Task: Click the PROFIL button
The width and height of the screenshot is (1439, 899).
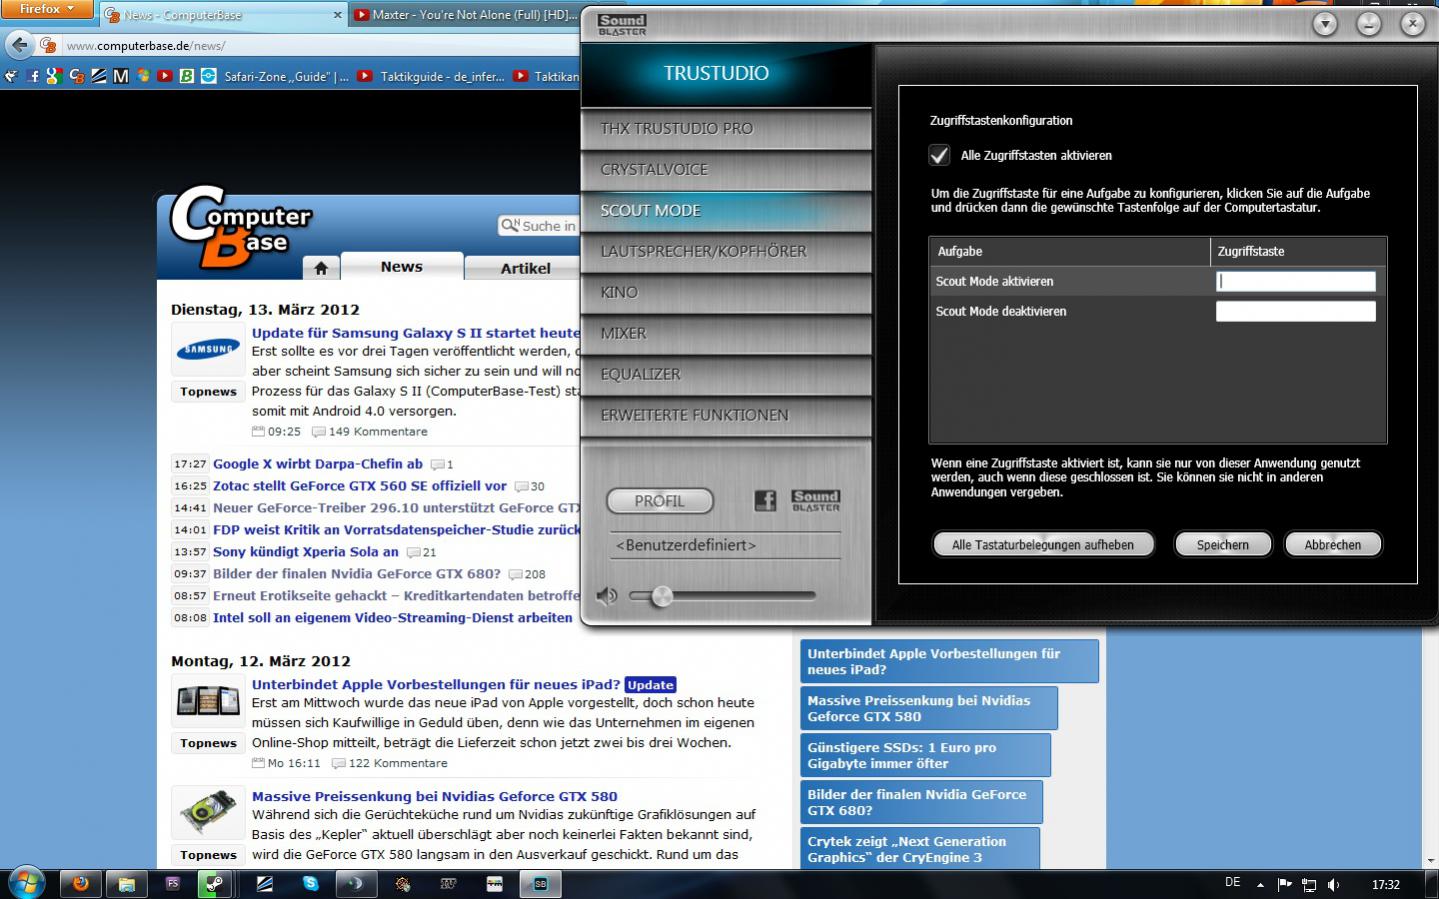Action: 660,501
